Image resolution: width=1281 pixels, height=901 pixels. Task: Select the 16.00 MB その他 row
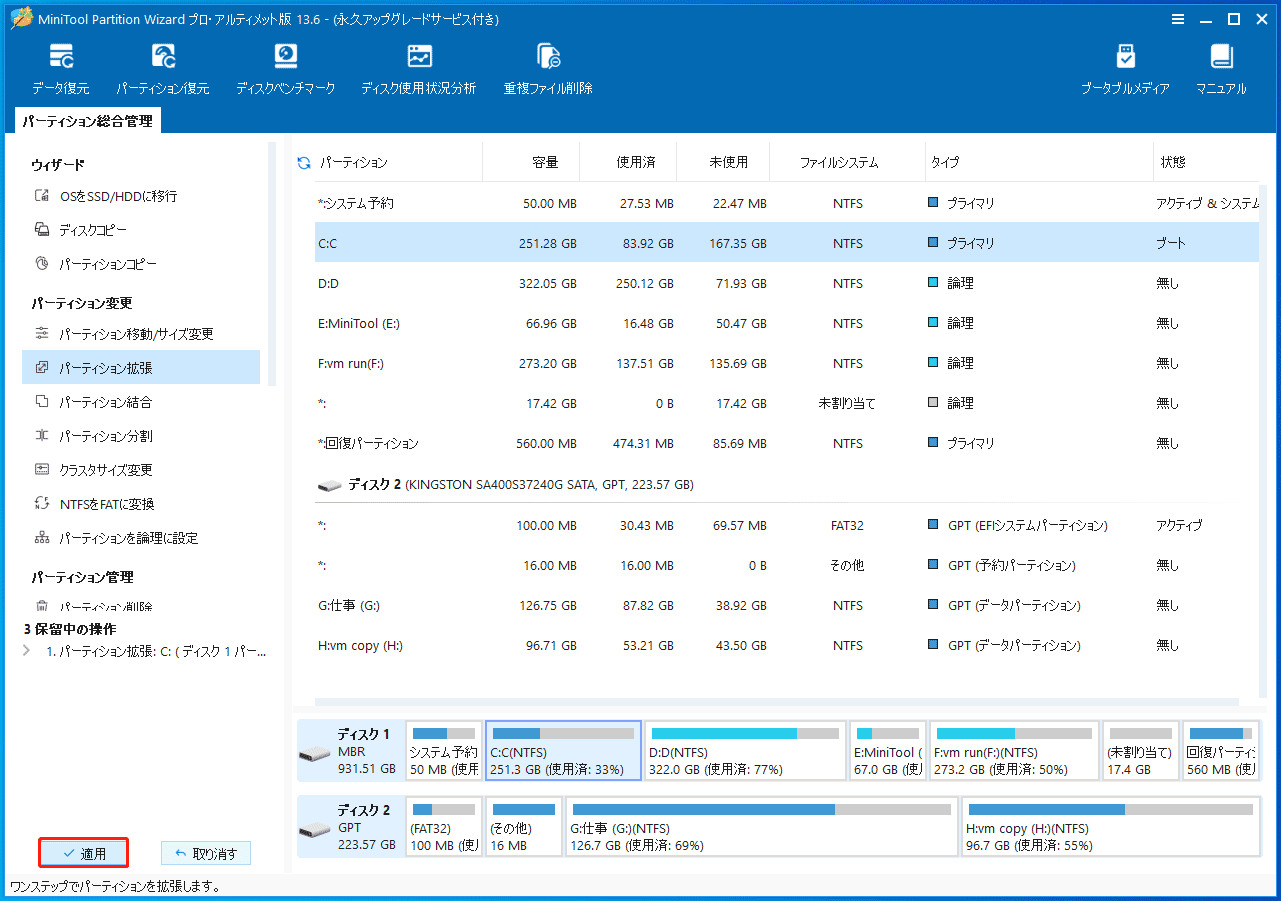[x=786, y=565]
